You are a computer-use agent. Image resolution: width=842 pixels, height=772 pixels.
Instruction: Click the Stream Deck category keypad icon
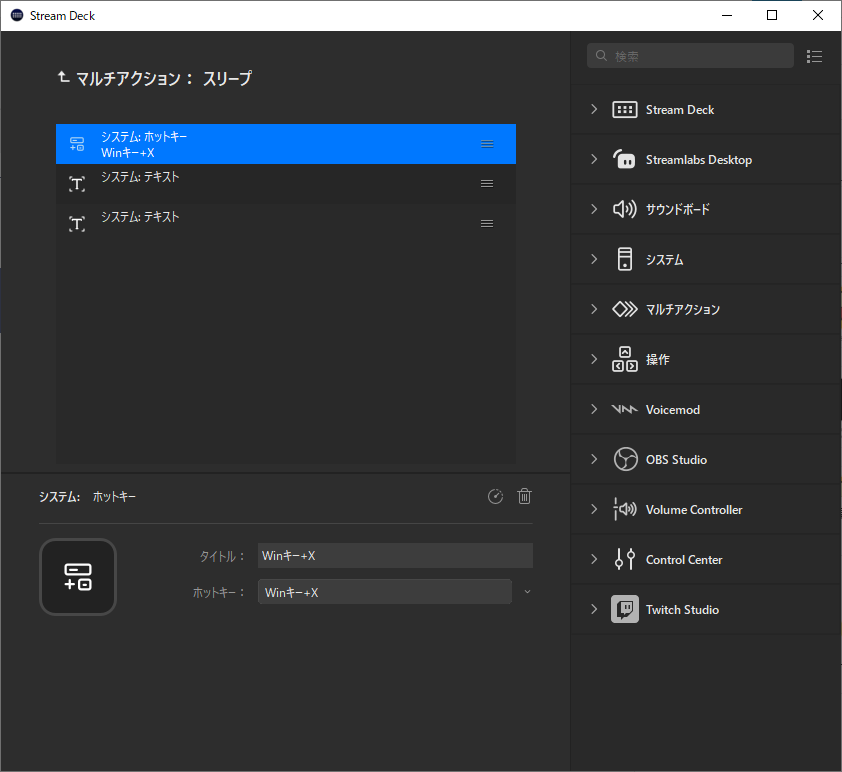click(x=625, y=110)
